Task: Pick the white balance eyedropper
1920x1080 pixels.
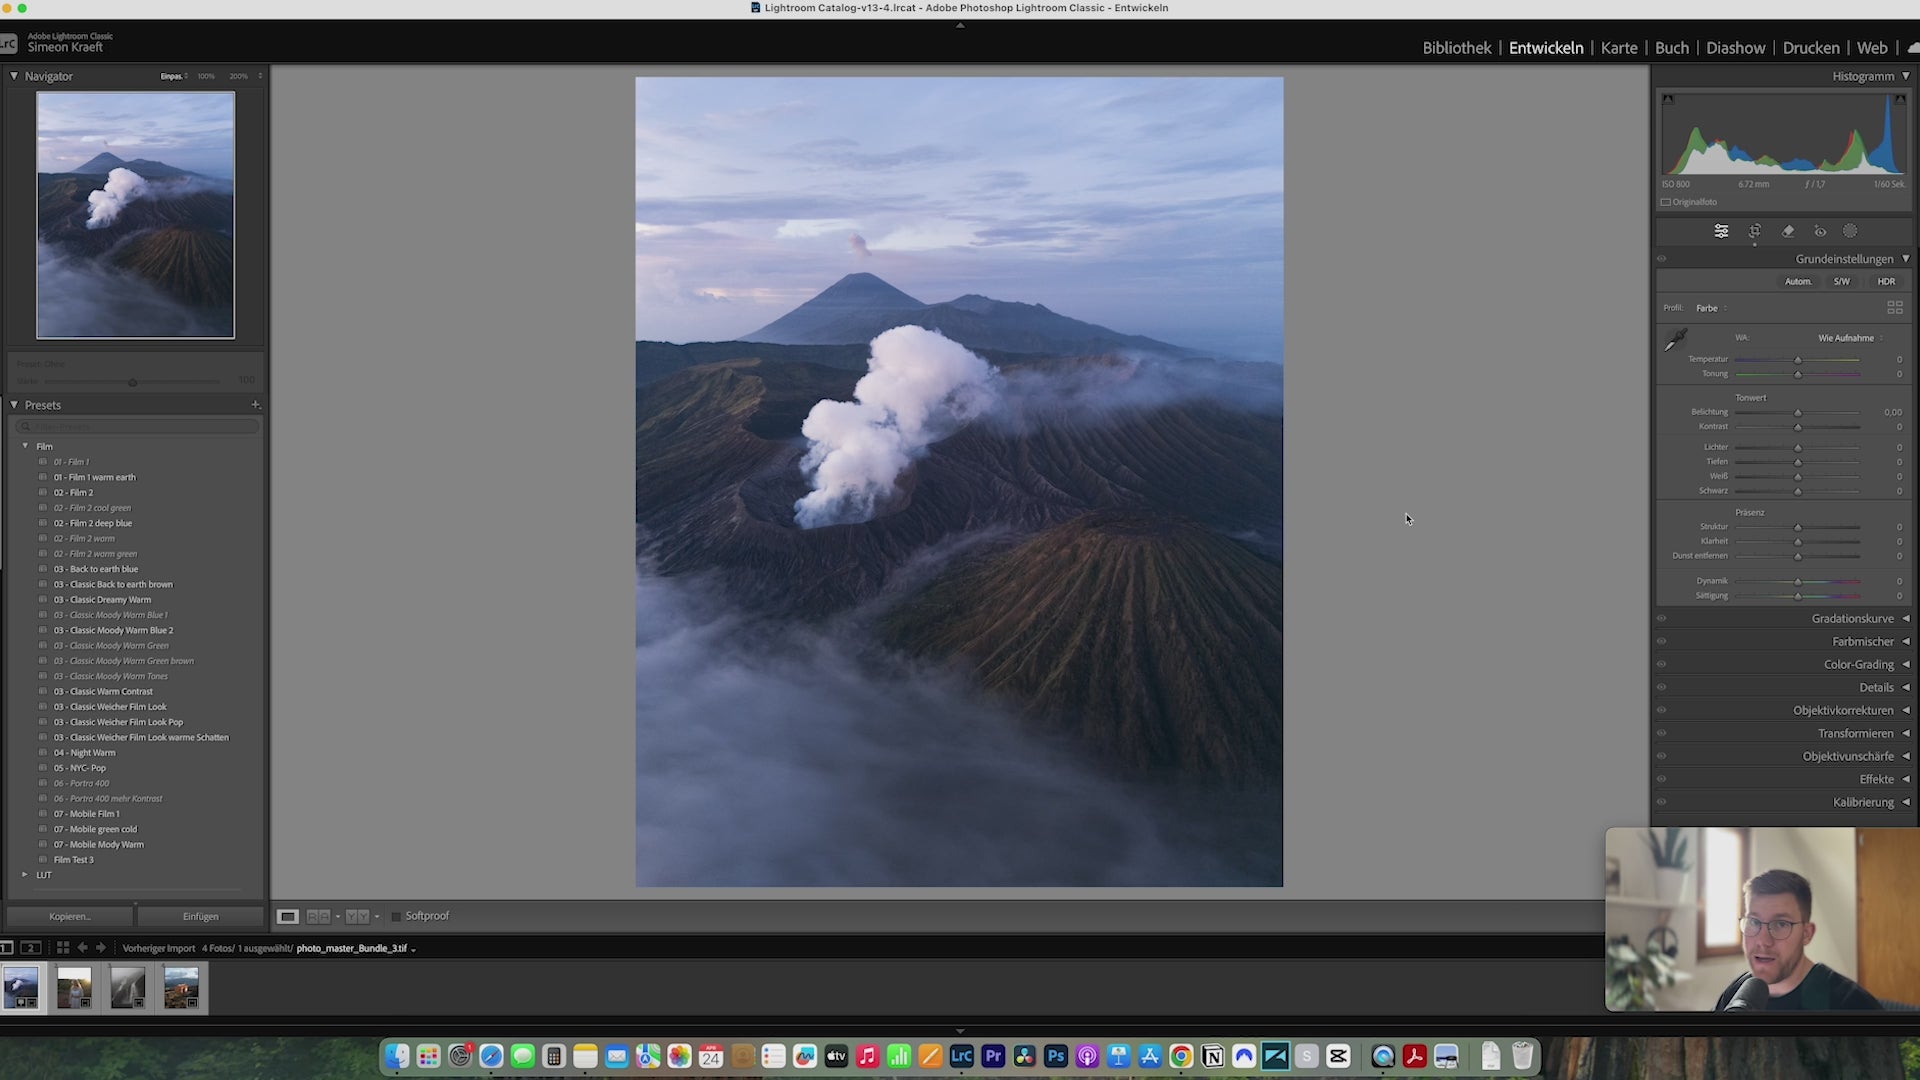Action: click(x=1676, y=340)
